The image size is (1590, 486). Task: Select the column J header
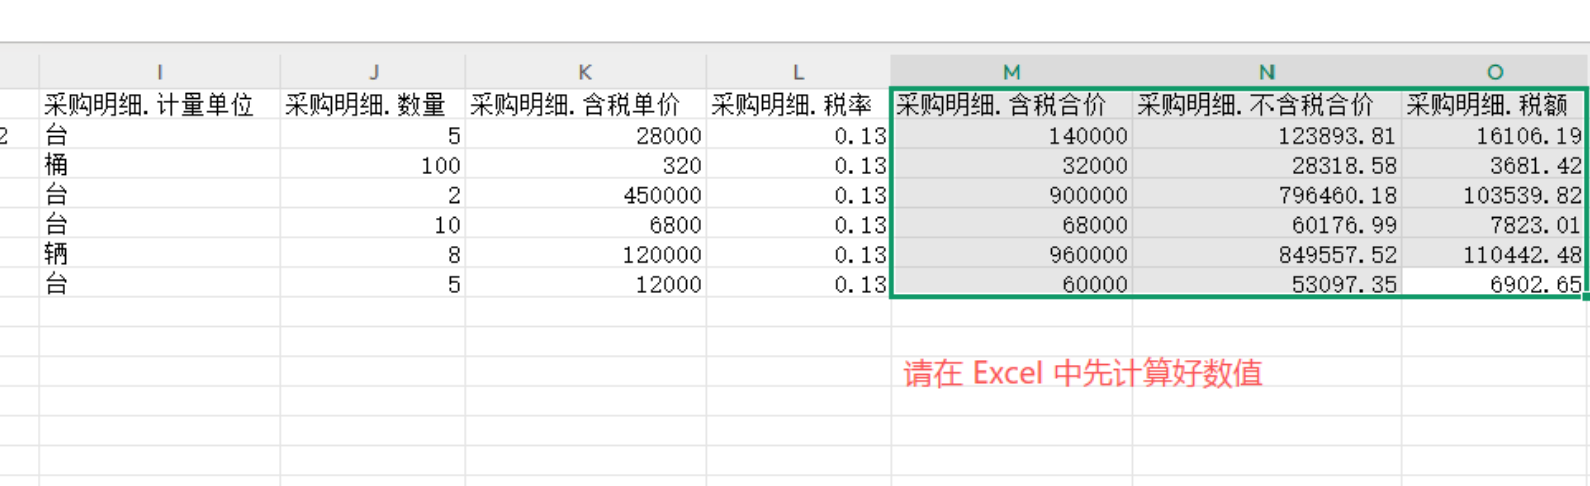pos(373,72)
